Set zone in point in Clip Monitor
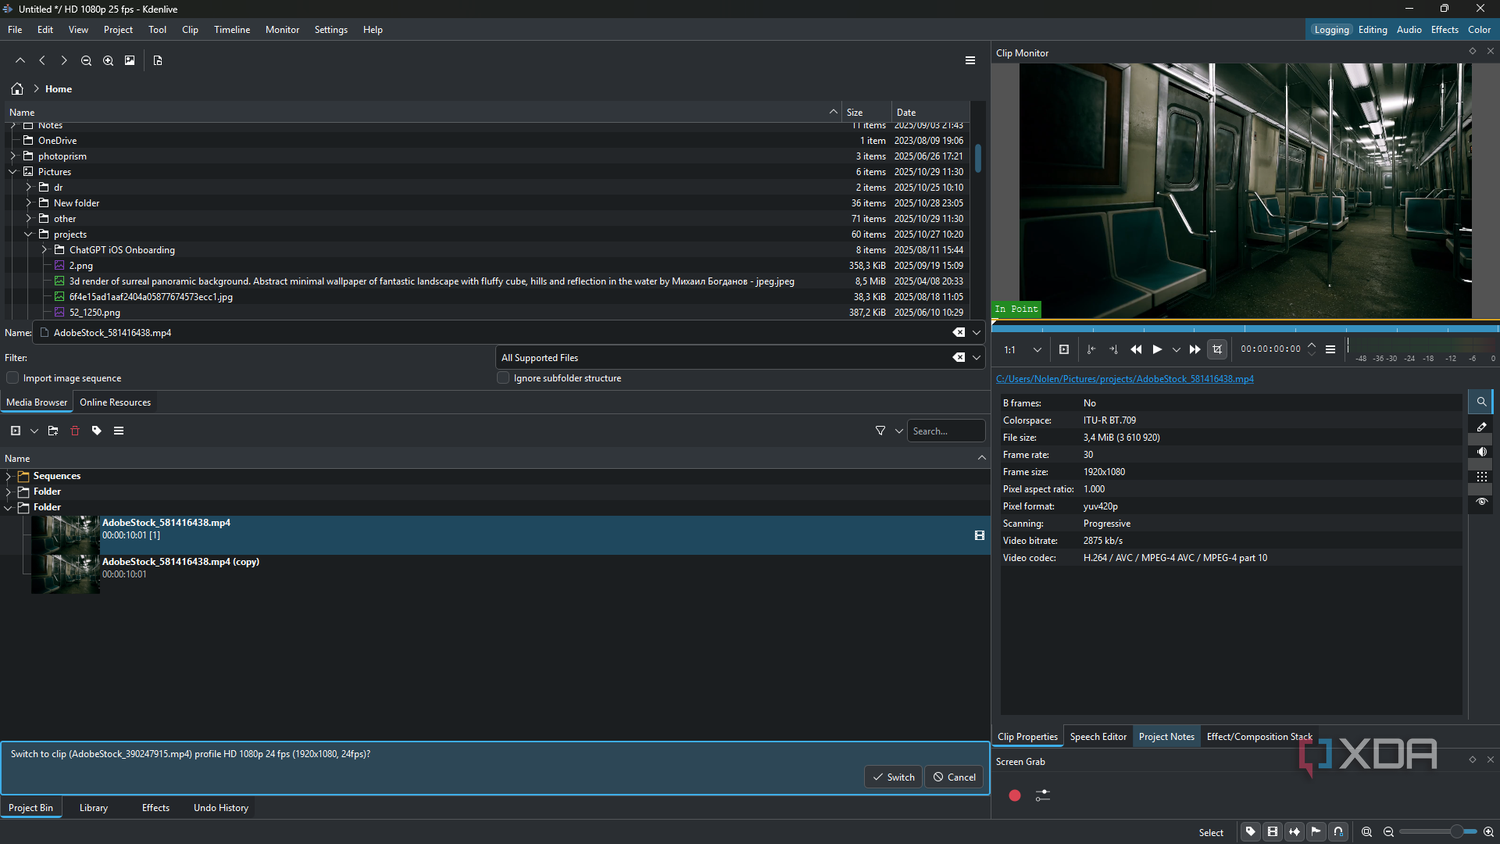The image size is (1500, 844). coord(1091,350)
